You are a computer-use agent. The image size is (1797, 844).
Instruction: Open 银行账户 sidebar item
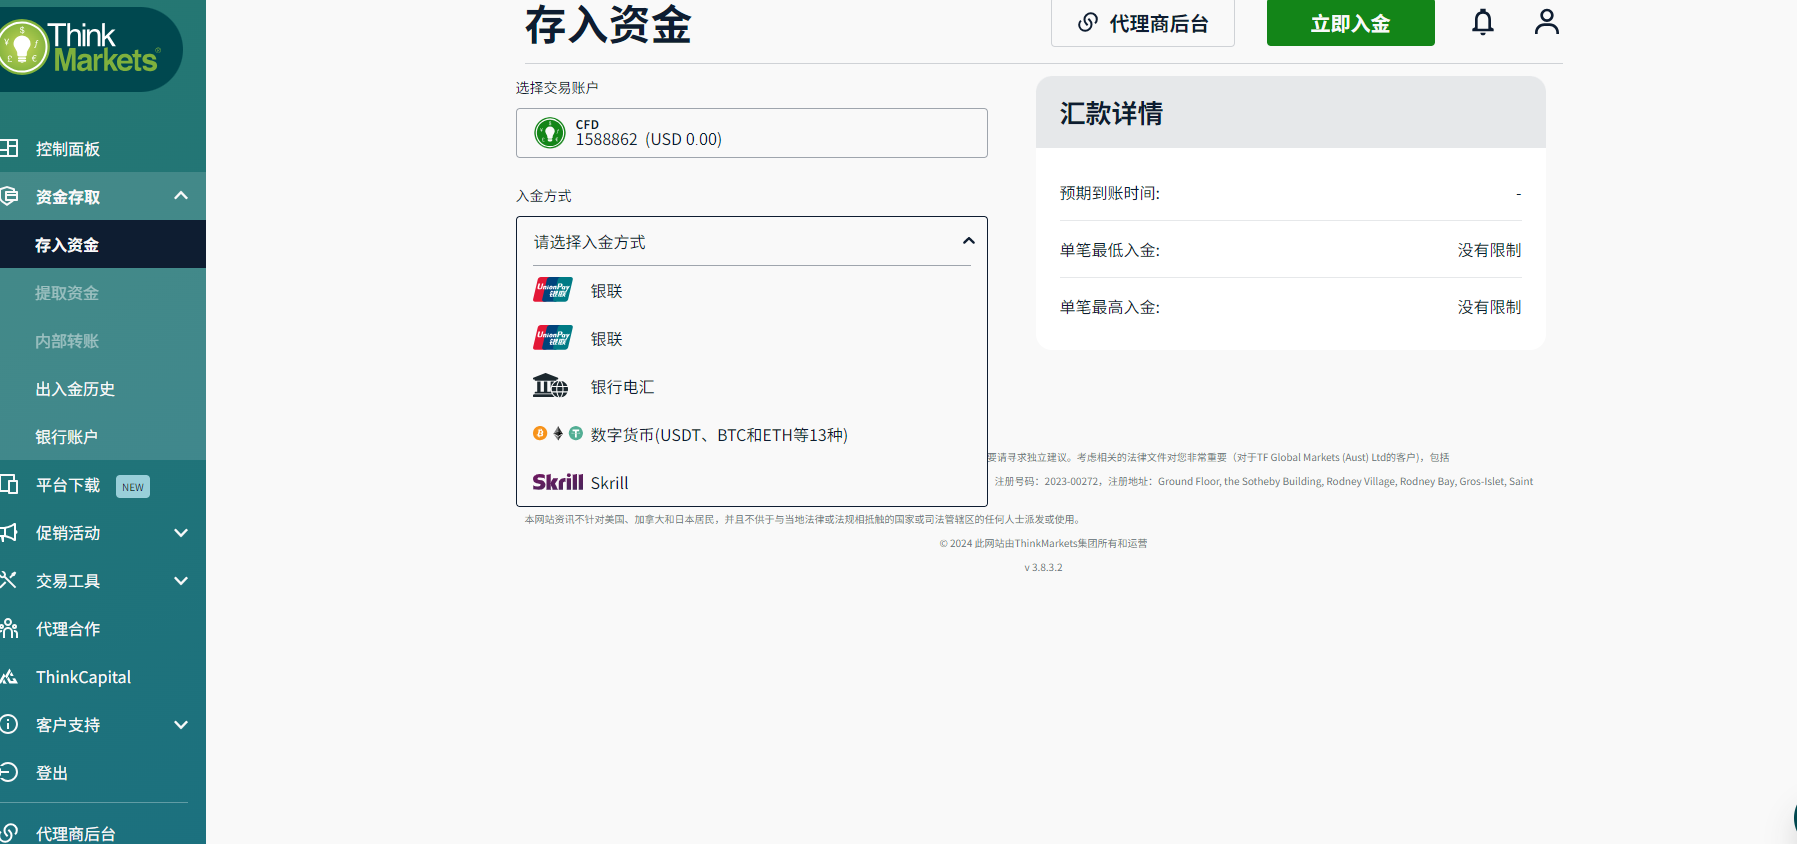66,437
